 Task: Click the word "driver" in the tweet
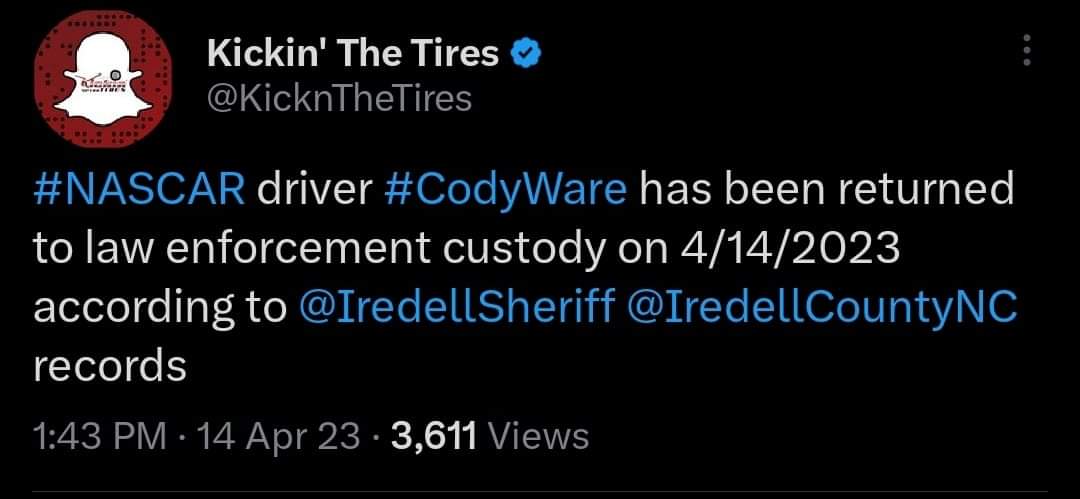coord(315,189)
